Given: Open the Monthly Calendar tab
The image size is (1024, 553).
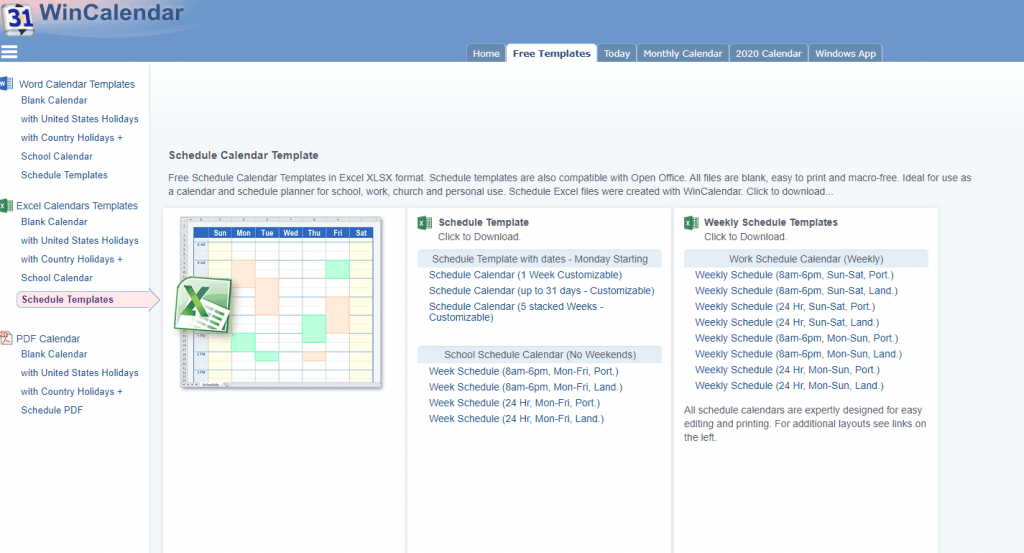Looking at the screenshot, I should 682,54.
